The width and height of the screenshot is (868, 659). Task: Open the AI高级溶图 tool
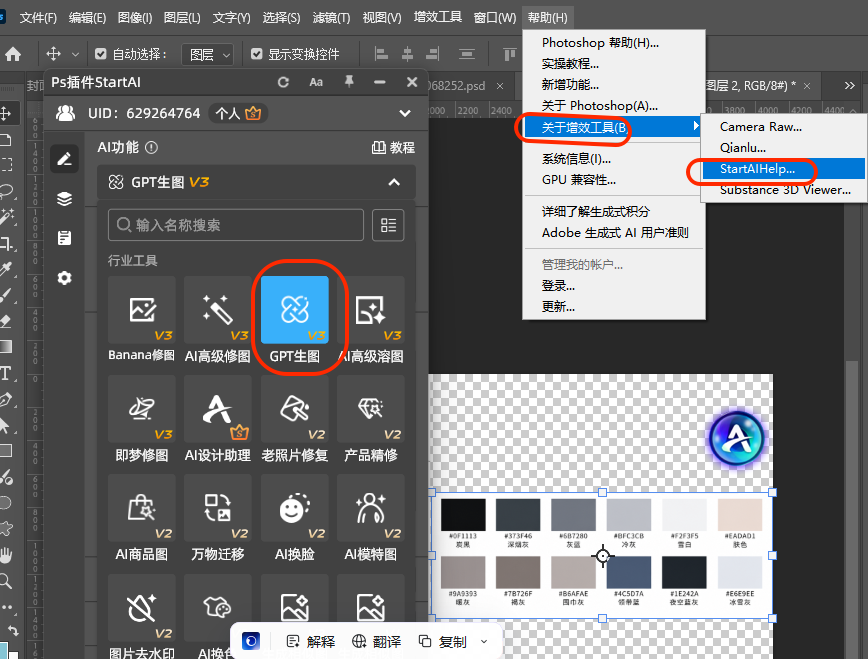tap(371, 320)
